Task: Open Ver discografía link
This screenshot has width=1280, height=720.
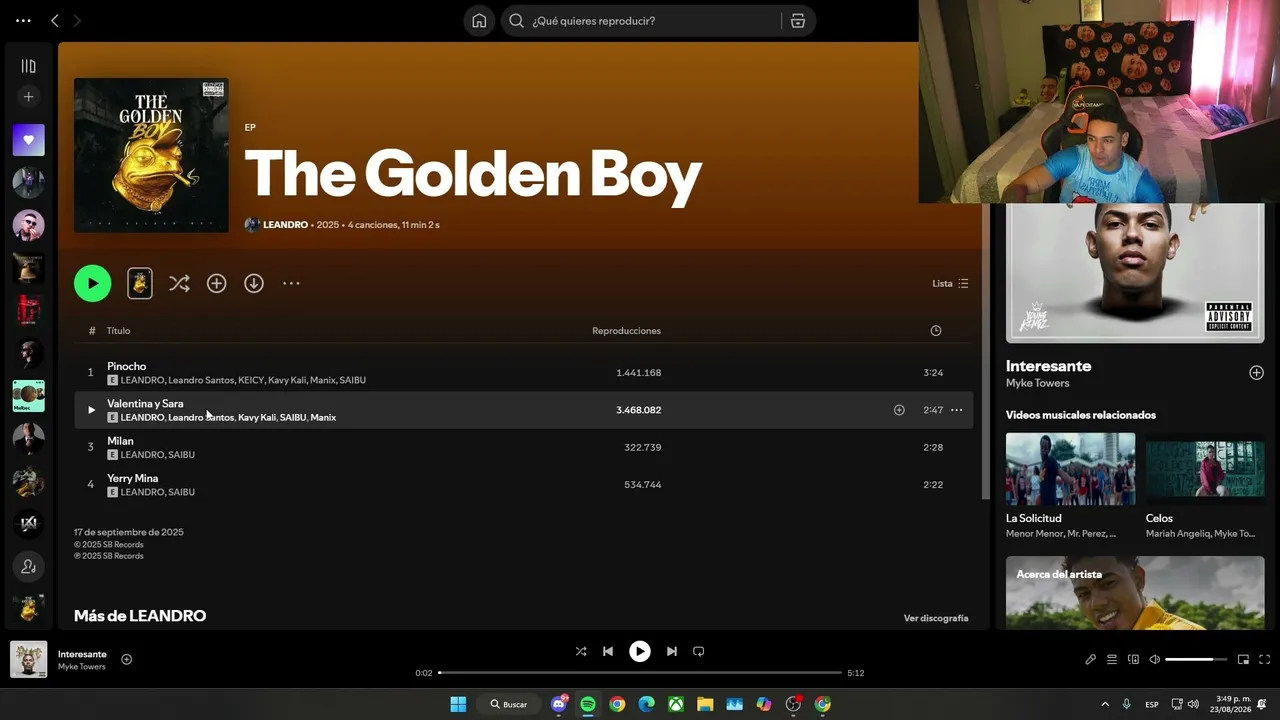Action: (936, 618)
